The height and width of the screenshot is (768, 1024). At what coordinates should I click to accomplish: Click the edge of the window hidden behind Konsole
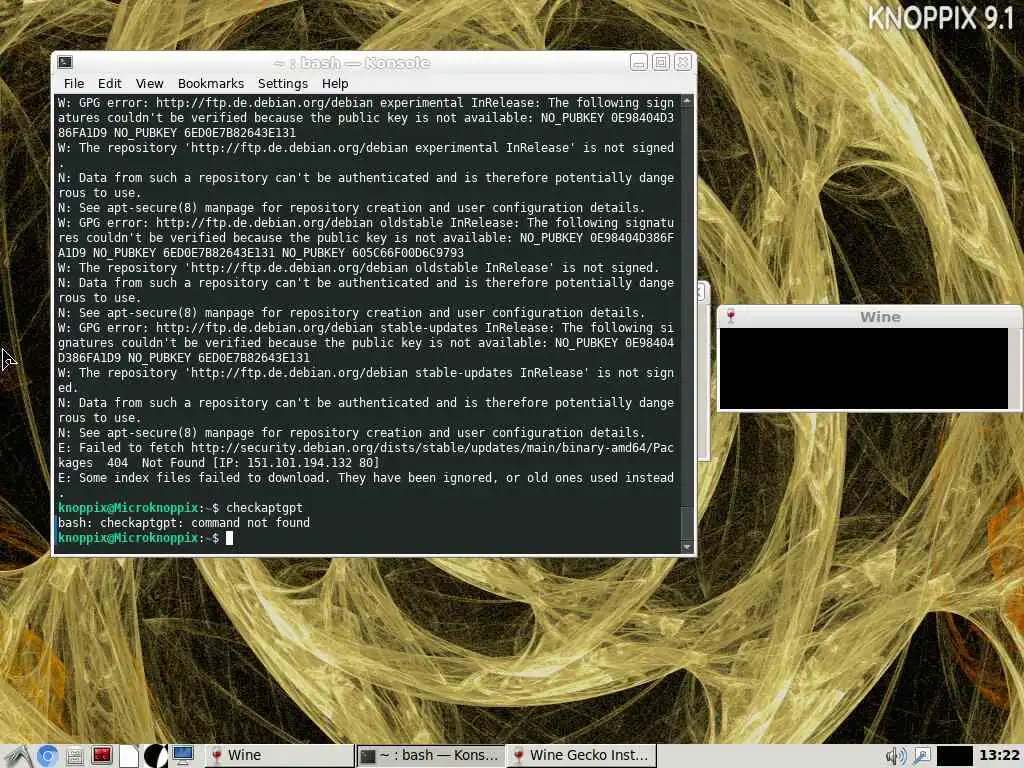[703, 371]
